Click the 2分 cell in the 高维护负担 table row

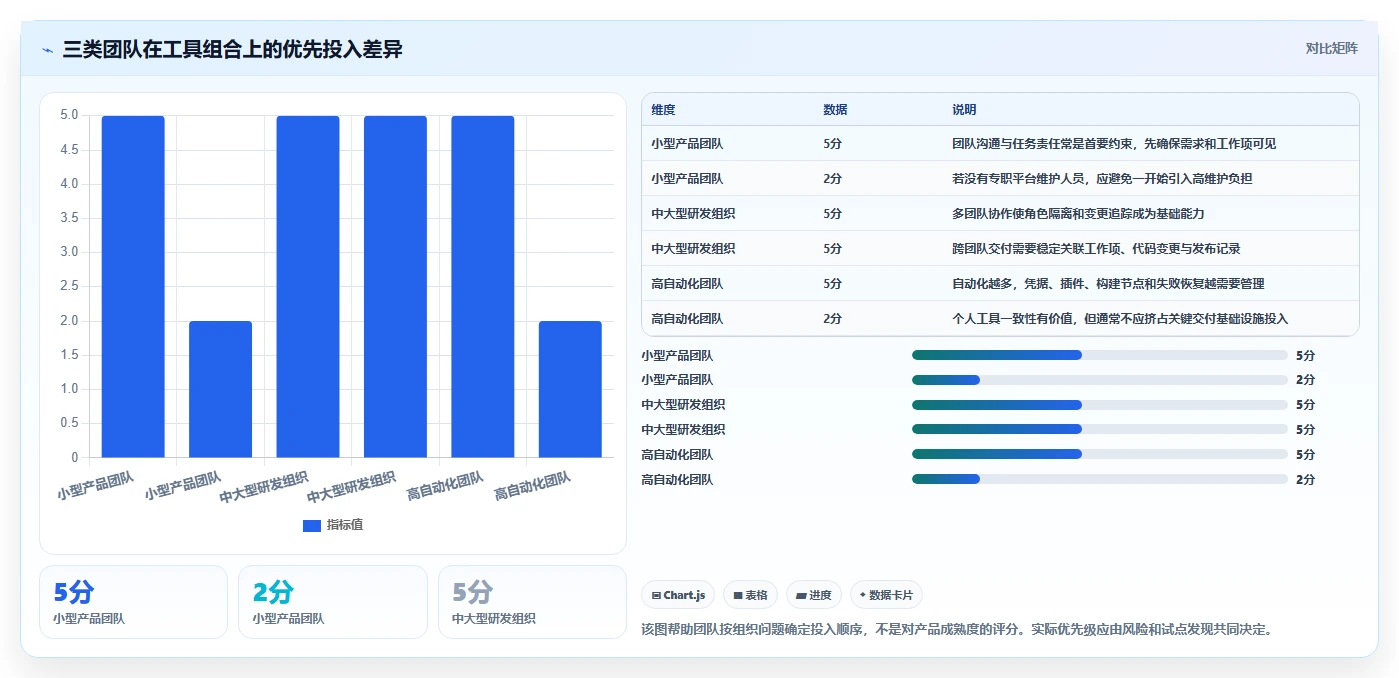832,179
